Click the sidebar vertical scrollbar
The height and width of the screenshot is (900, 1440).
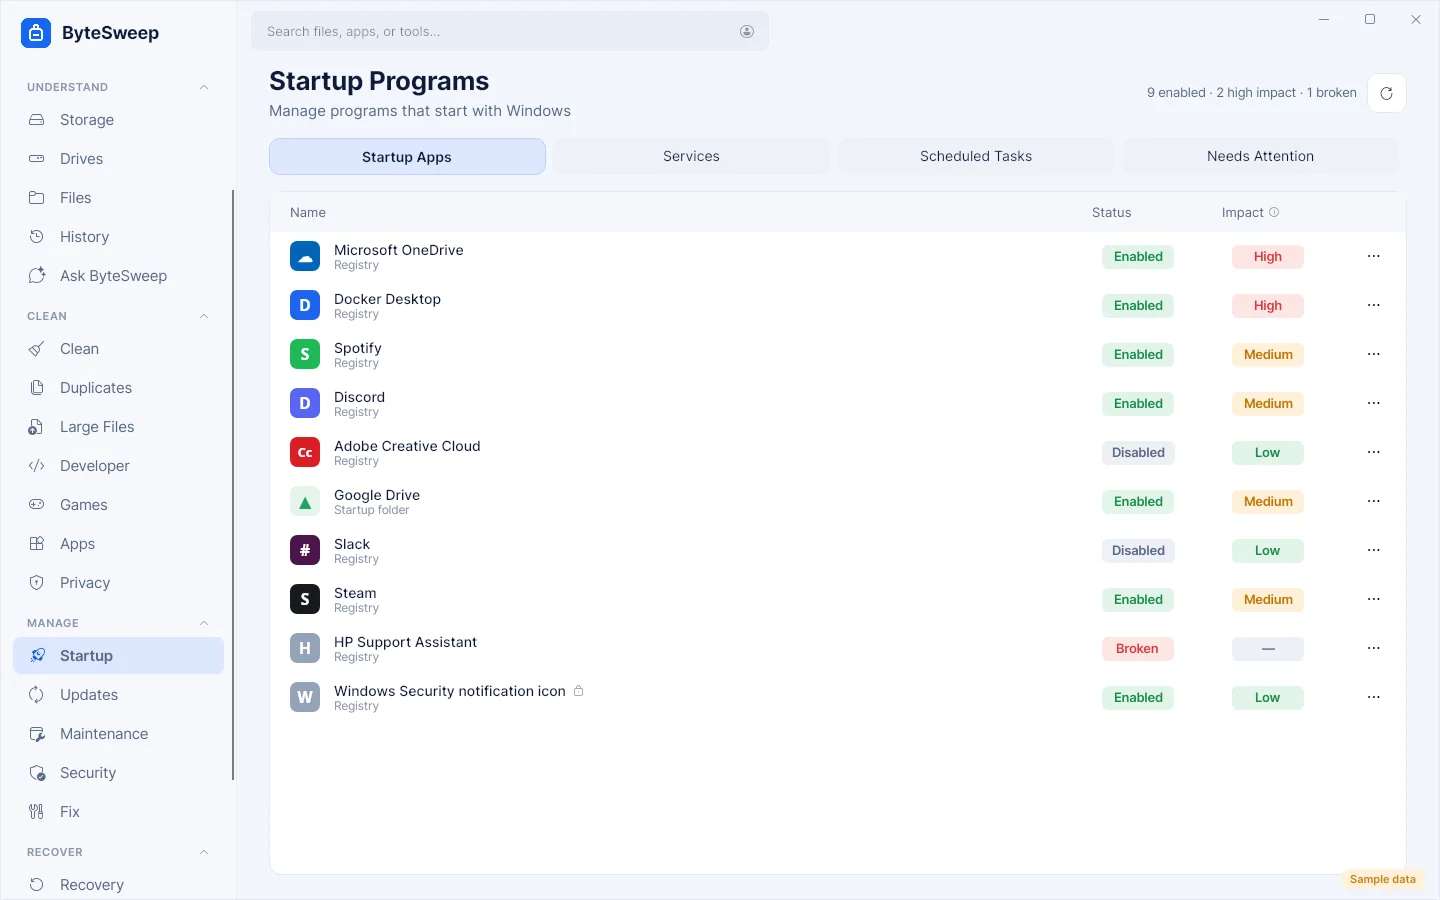pos(233,485)
